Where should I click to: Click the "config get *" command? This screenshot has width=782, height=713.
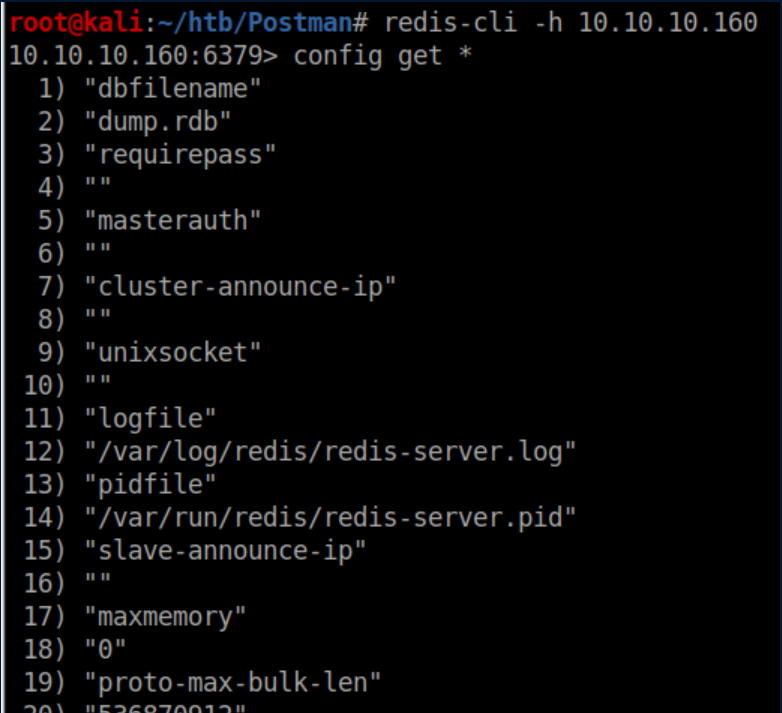coord(382,55)
